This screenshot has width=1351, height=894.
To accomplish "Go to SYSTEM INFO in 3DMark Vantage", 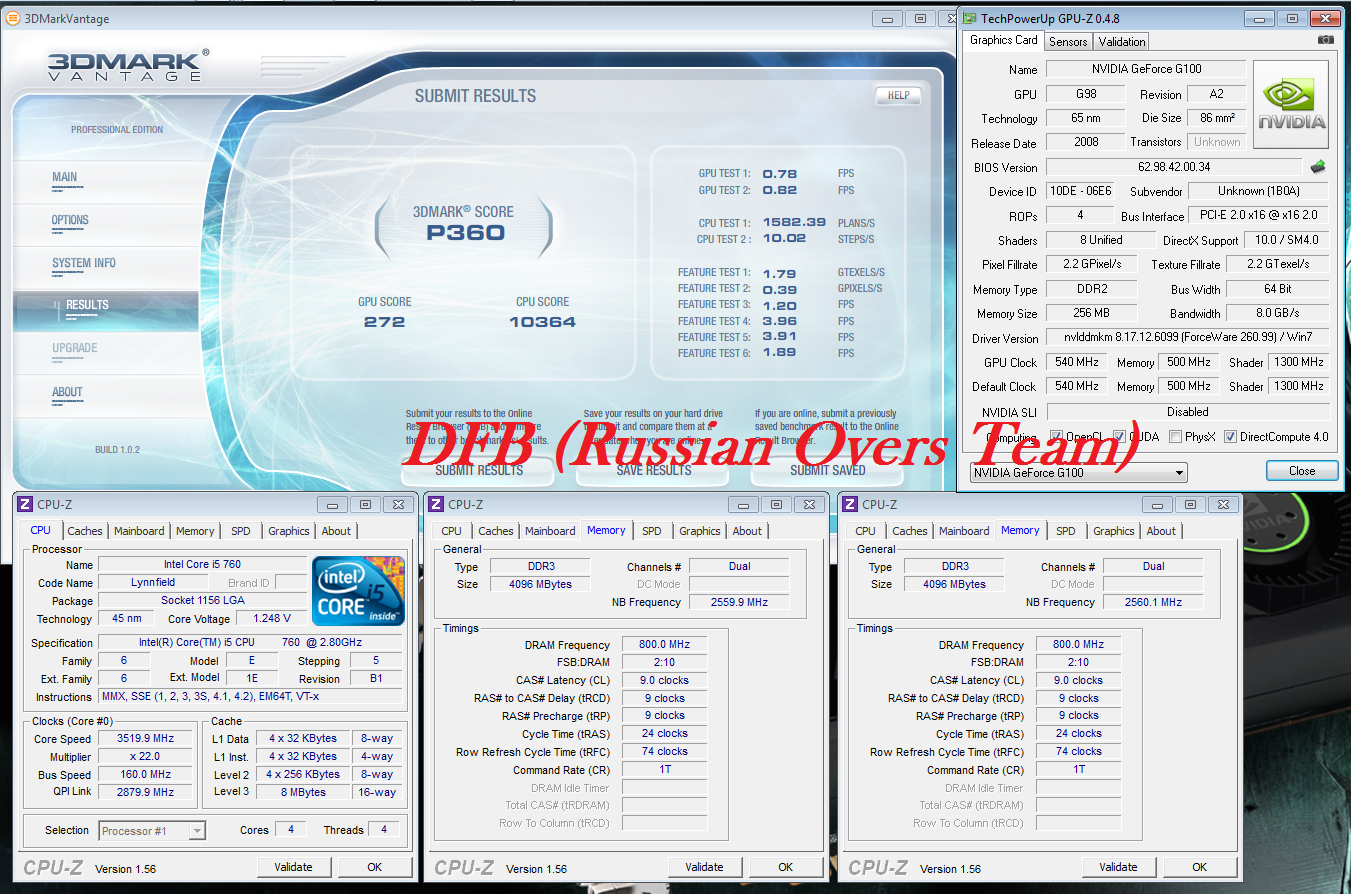I will pyautogui.click(x=106, y=266).
